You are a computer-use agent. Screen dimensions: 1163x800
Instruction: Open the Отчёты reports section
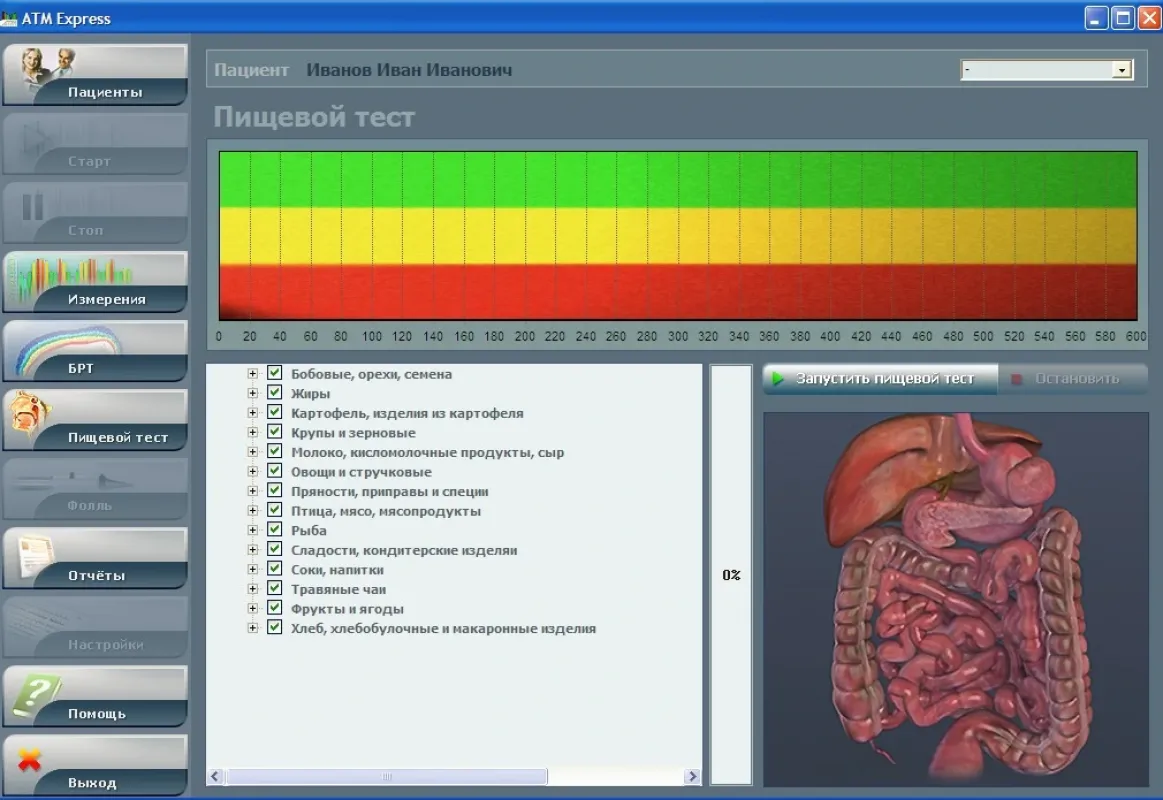(94, 558)
